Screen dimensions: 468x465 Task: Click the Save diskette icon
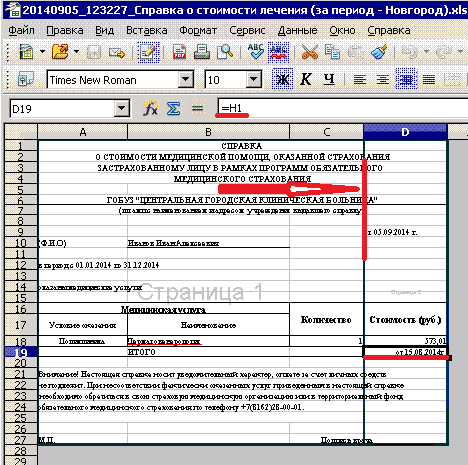(94, 52)
